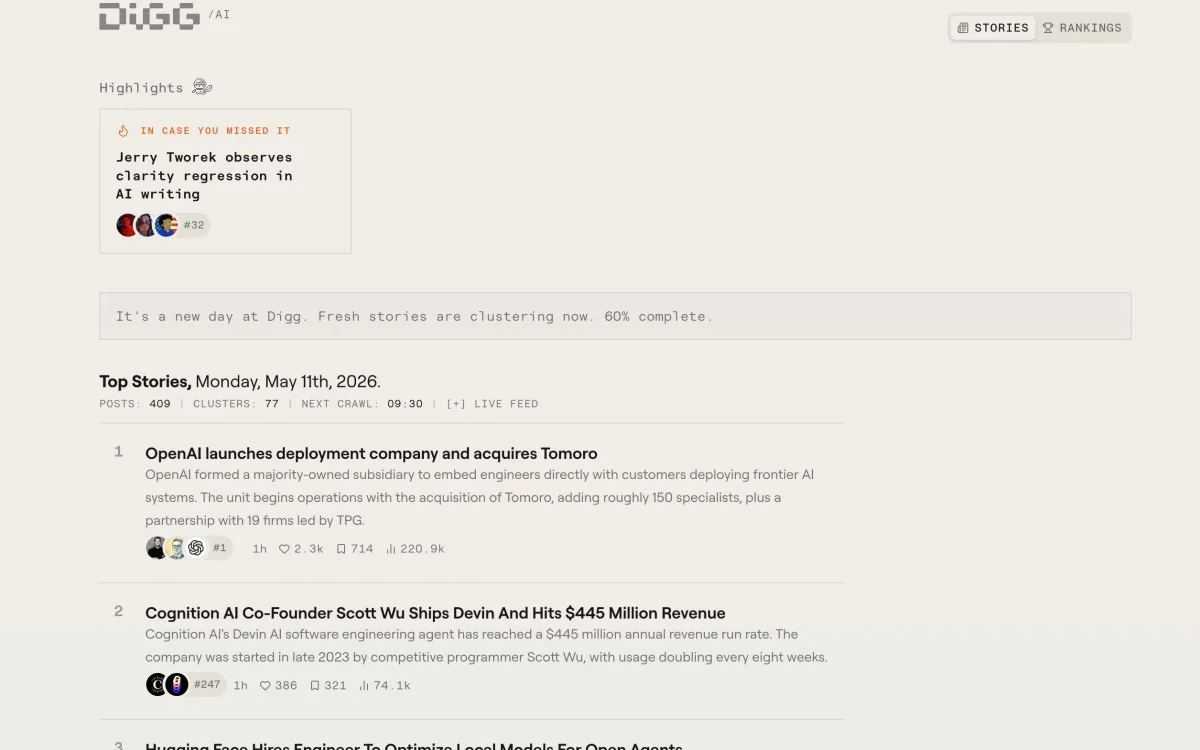Click story rank number 1
Viewport: 1200px width, 750px height.
(118, 452)
